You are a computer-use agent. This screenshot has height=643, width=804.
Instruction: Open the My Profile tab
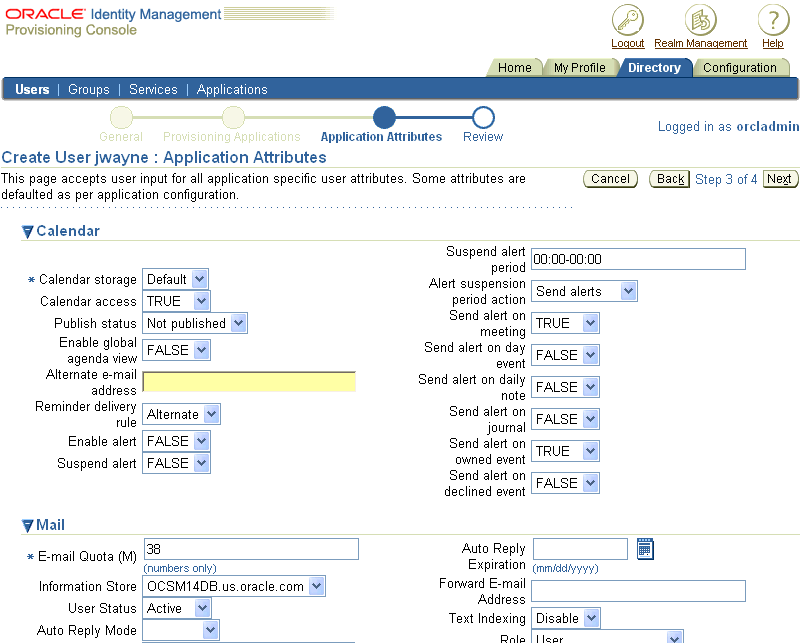pyautogui.click(x=579, y=68)
